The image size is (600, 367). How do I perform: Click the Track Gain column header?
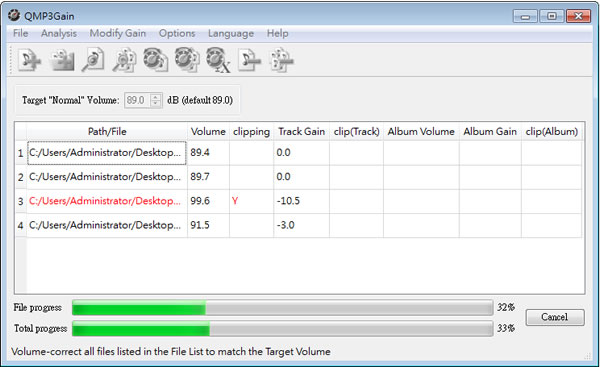(302, 132)
